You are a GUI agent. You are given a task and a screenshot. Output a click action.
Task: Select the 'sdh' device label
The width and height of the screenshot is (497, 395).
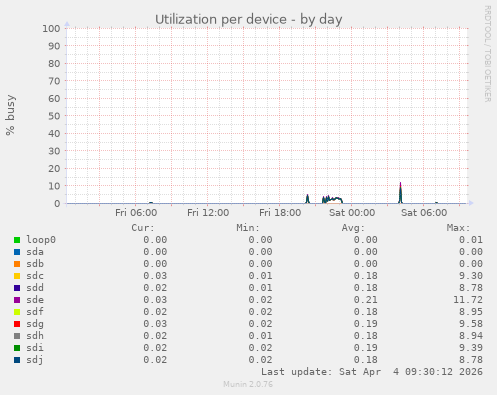point(35,336)
